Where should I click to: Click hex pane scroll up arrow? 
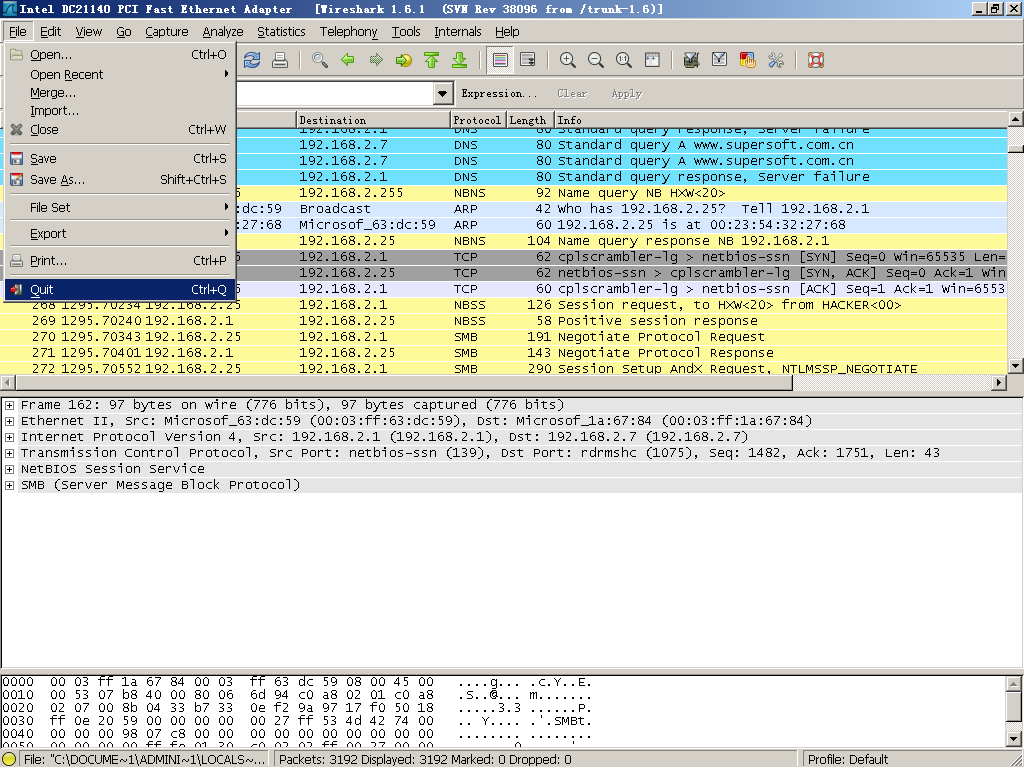1014,684
